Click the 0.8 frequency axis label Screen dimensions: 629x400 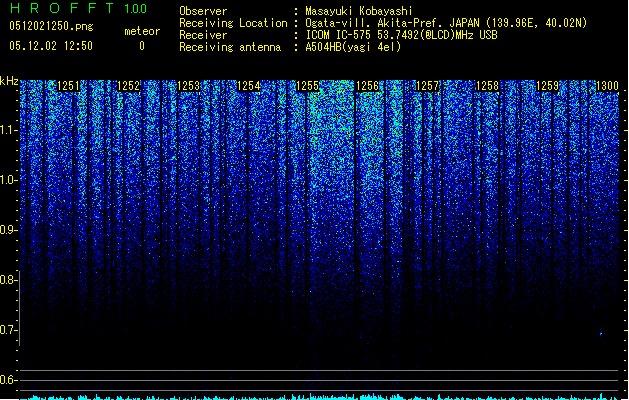(9, 280)
